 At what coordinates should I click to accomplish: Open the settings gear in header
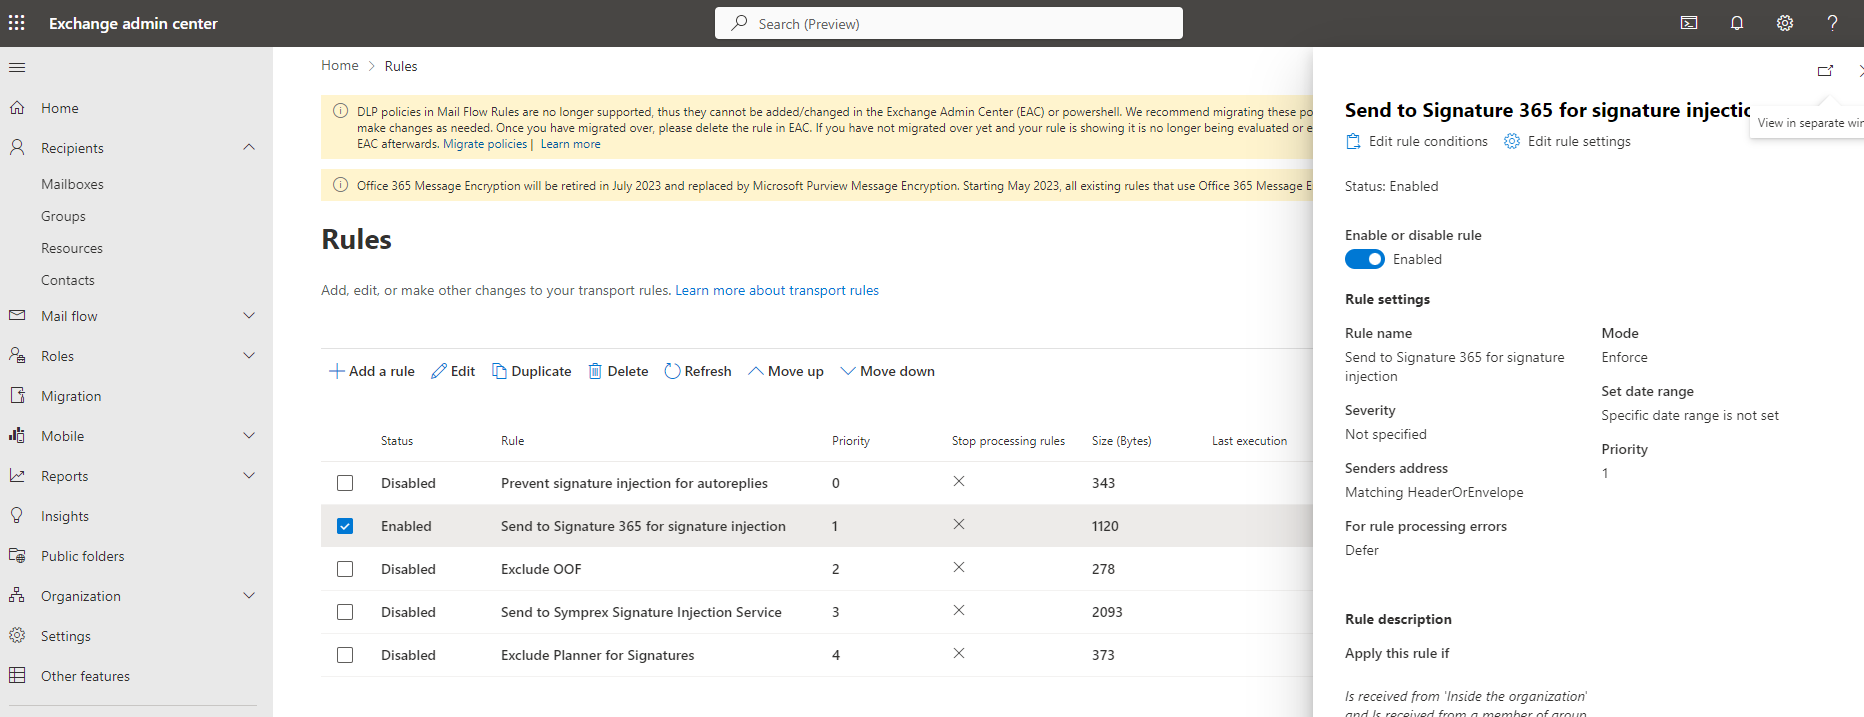[1785, 23]
